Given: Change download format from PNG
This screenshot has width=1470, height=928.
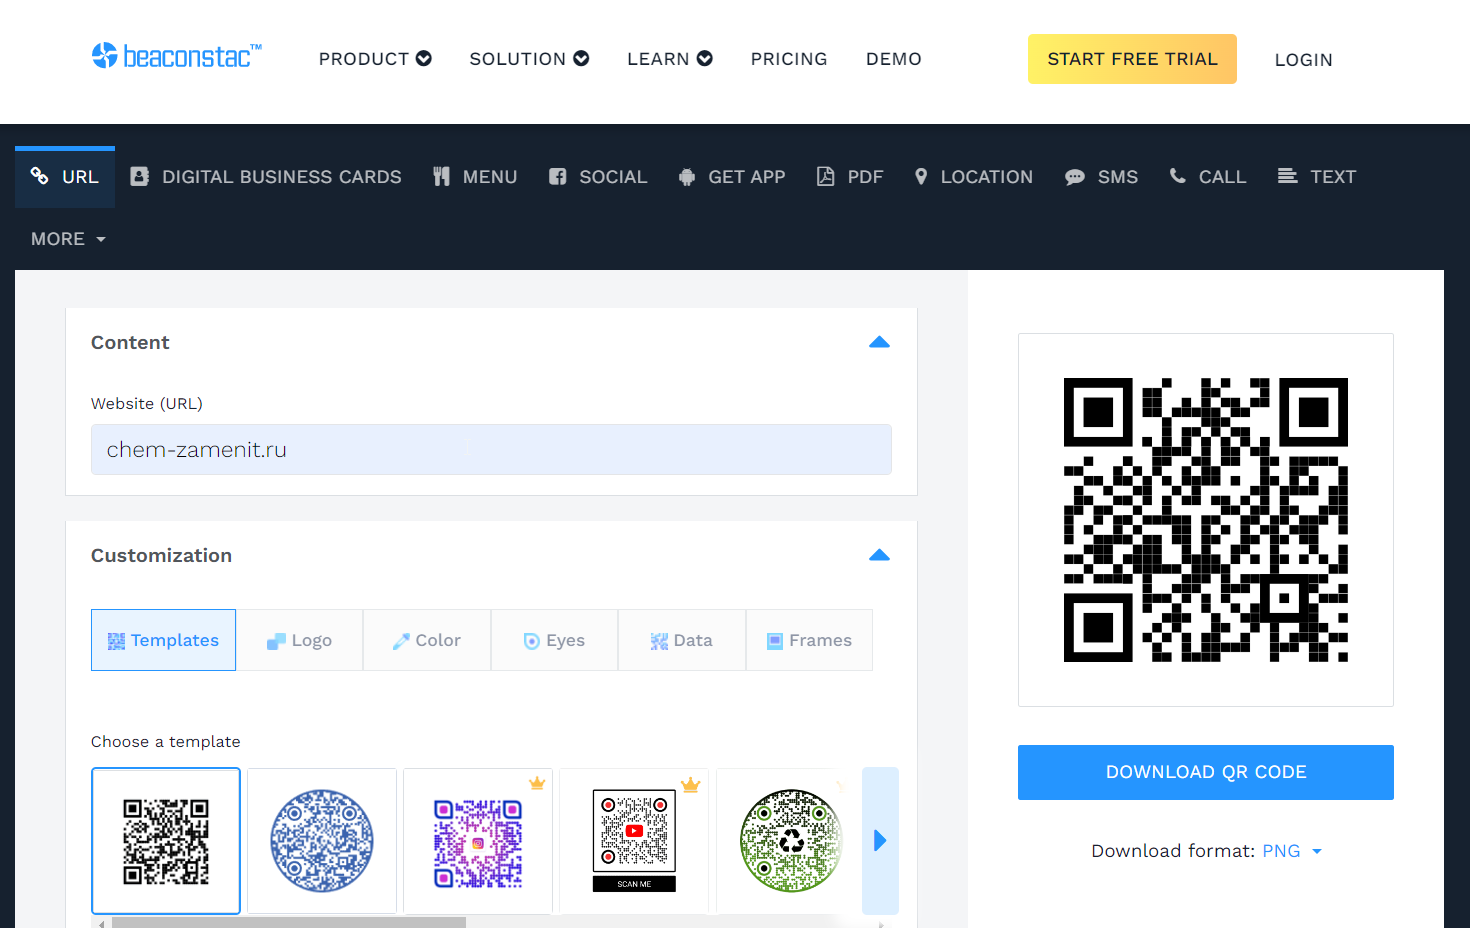Looking at the screenshot, I should coord(1292,851).
